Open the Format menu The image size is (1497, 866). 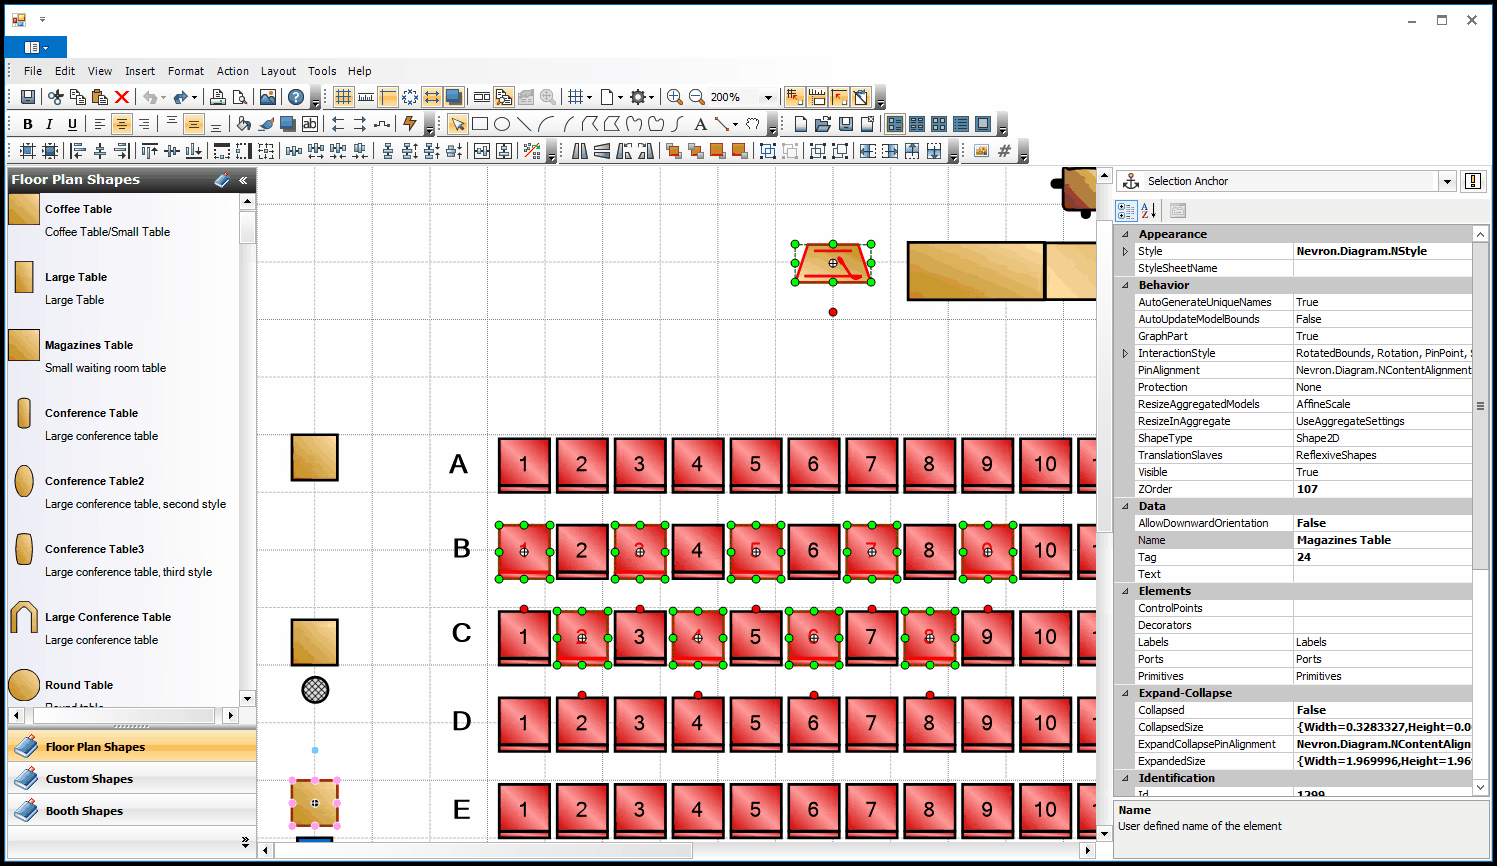[x=186, y=71]
